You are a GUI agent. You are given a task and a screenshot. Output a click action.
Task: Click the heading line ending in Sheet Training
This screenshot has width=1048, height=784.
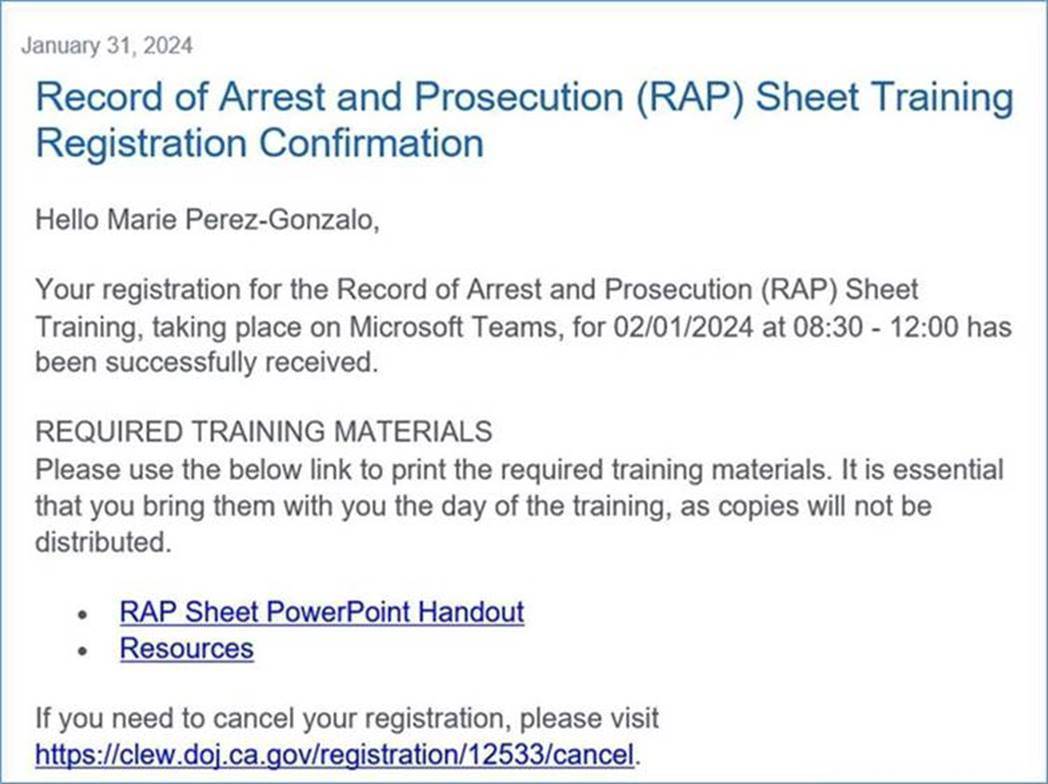tap(524, 99)
